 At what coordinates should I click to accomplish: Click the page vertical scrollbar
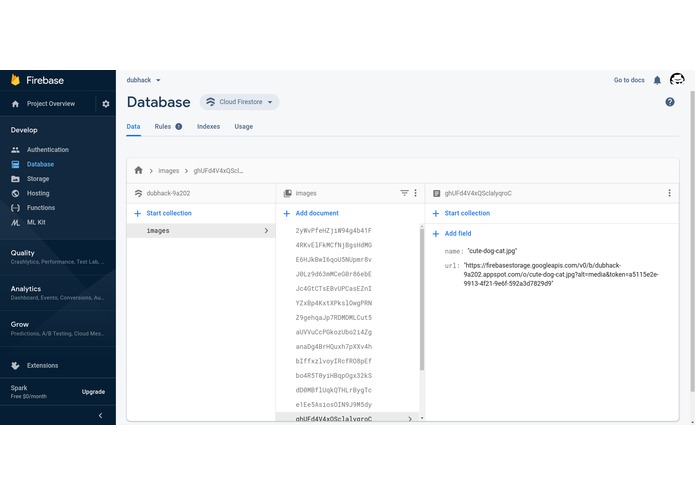692,241
